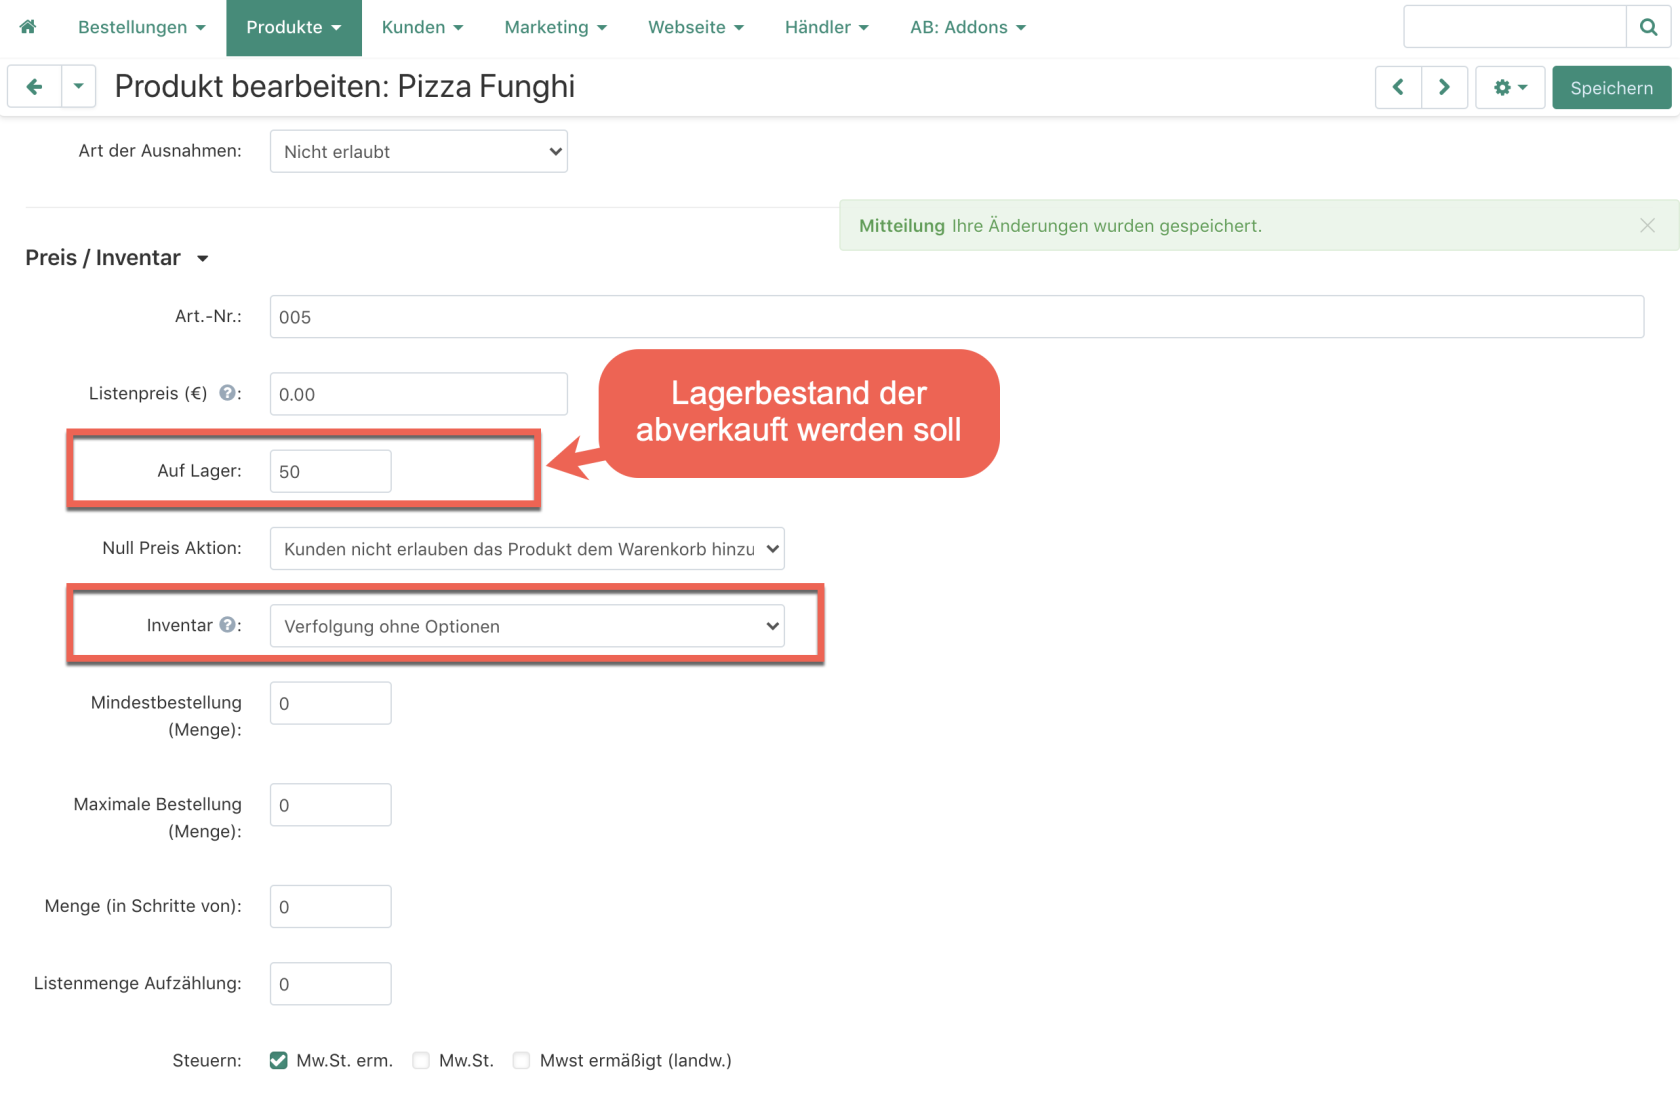
Task: Click the Mindestbestellung quantity field
Action: pyautogui.click(x=330, y=703)
